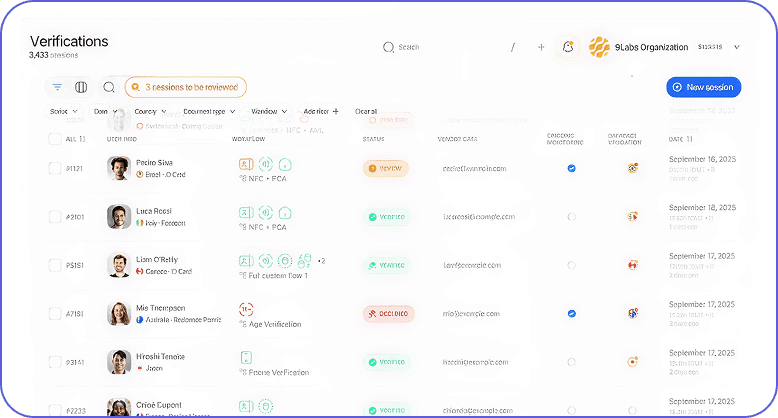Tick the ALL select checkbox in table header
This screenshot has width=778, height=418.
point(55,139)
